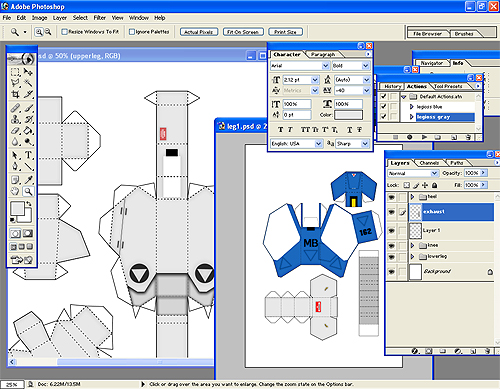Select the Brush tool
The image size is (500, 389).
point(28,108)
